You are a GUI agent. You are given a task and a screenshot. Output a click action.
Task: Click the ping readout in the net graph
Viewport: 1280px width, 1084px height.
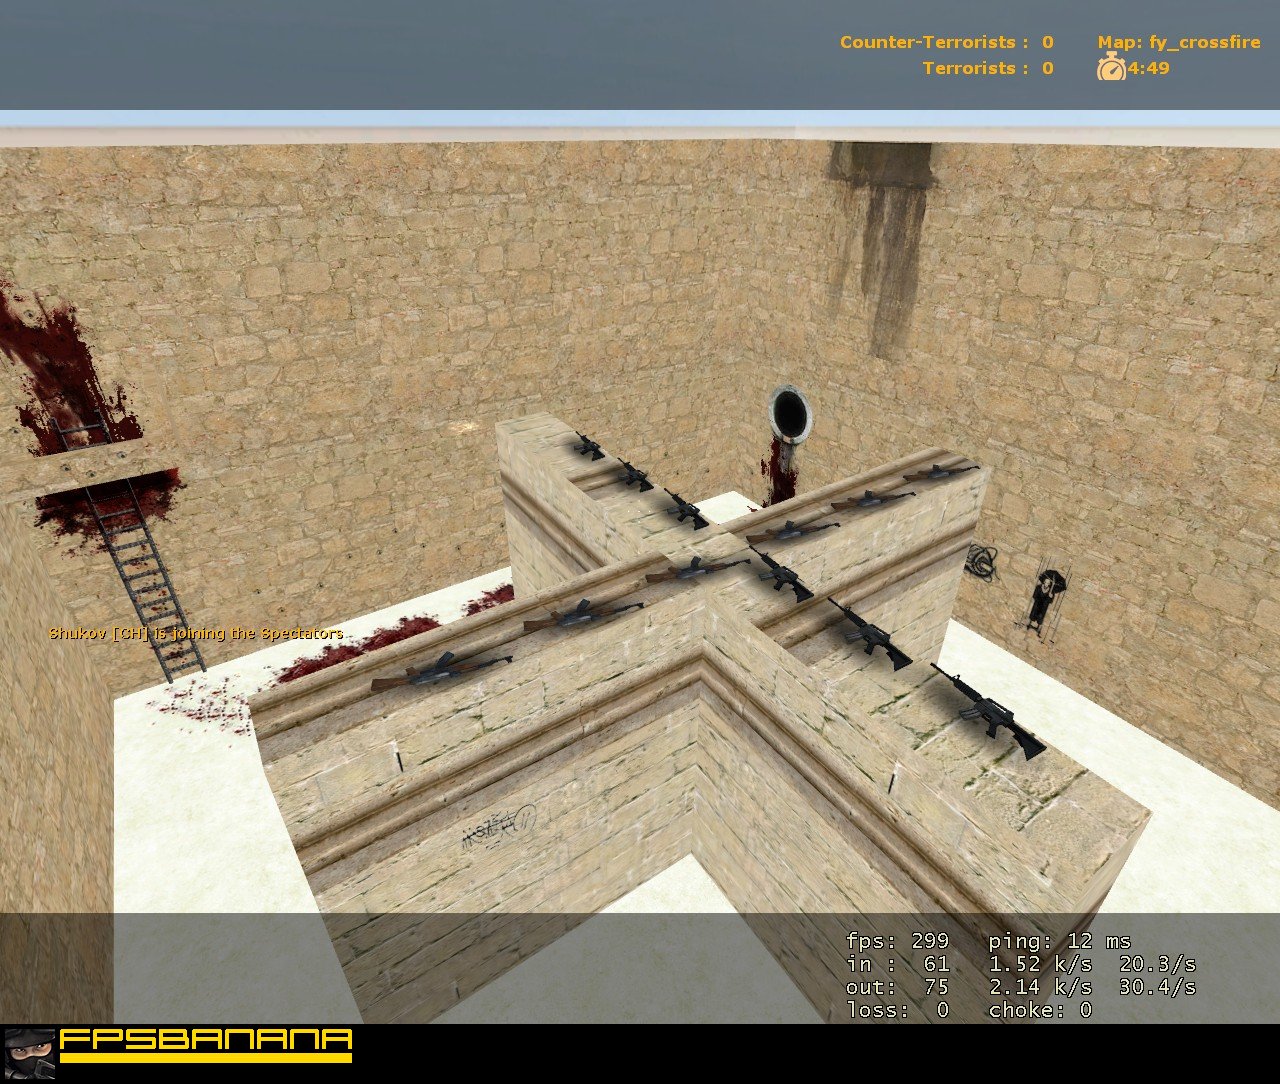point(1060,941)
